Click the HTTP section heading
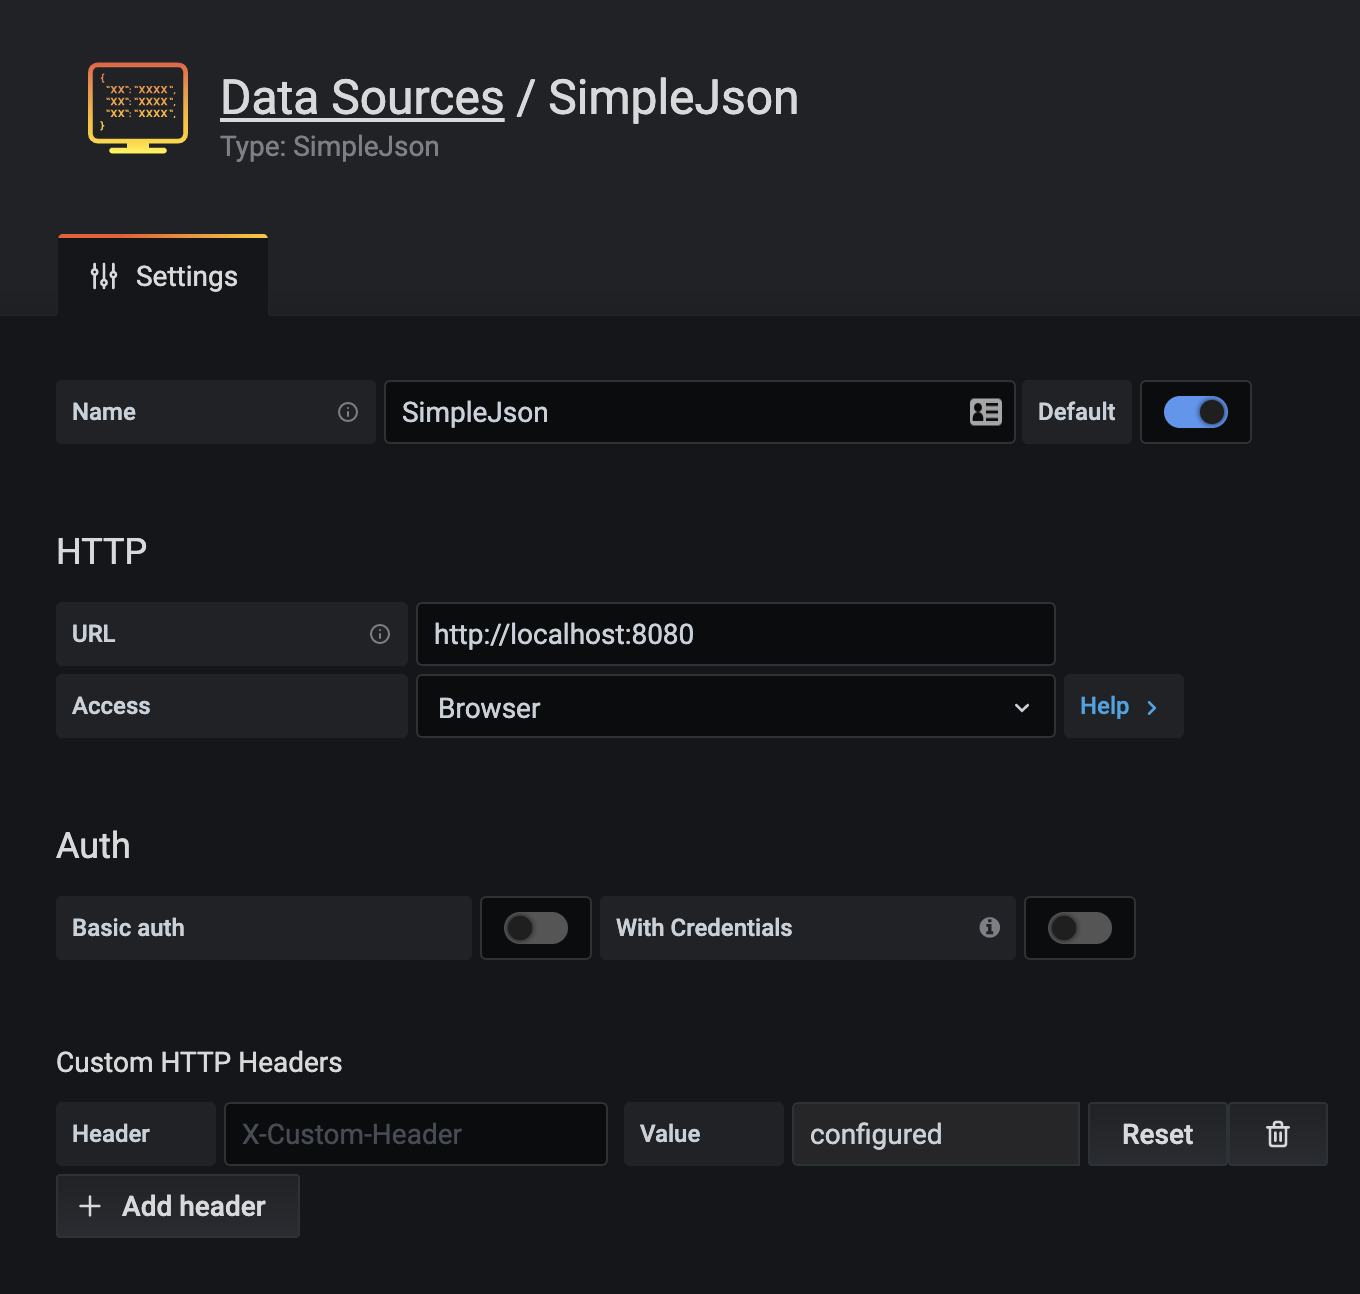This screenshot has width=1360, height=1294. tap(102, 551)
